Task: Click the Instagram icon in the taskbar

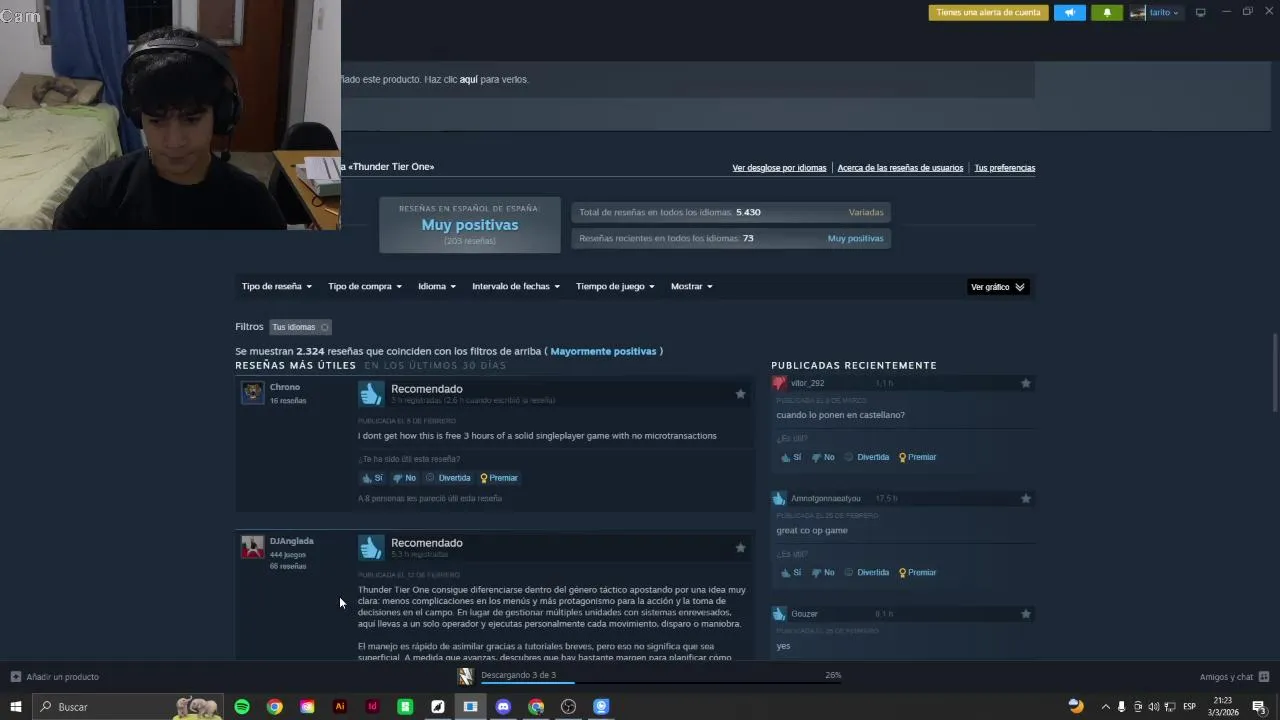Action: click(307, 707)
